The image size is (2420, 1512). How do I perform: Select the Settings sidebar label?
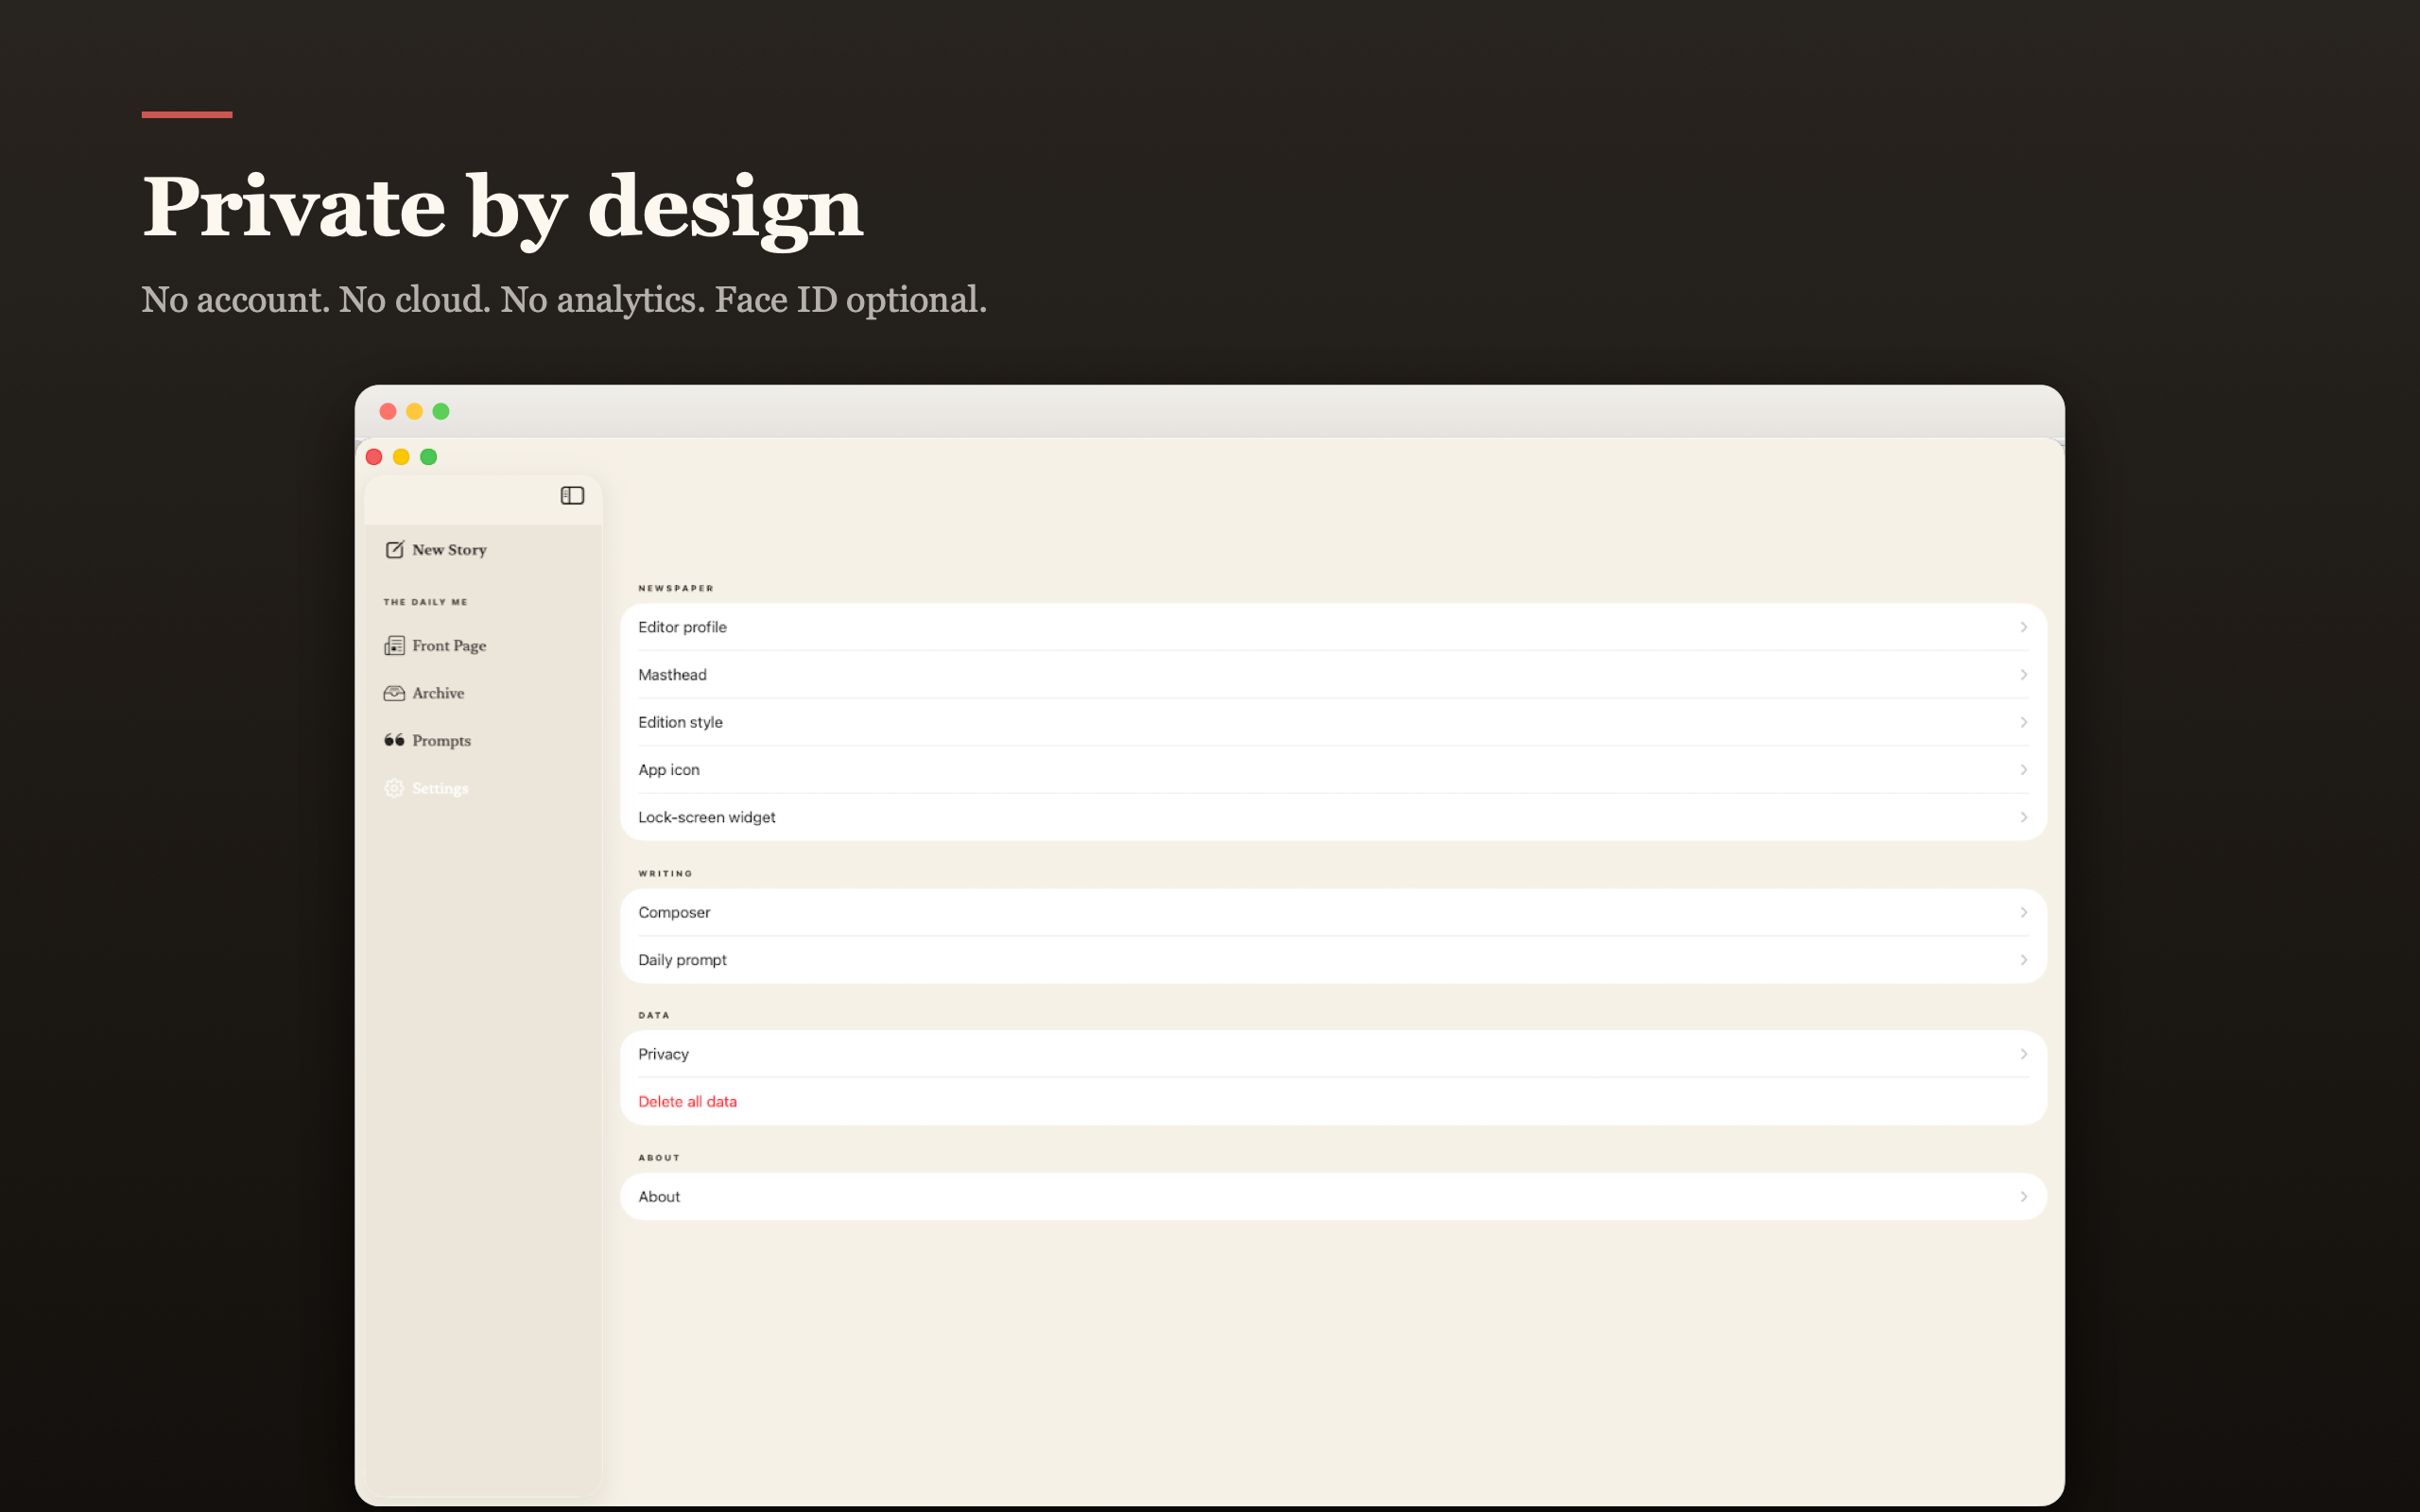pos(440,788)
